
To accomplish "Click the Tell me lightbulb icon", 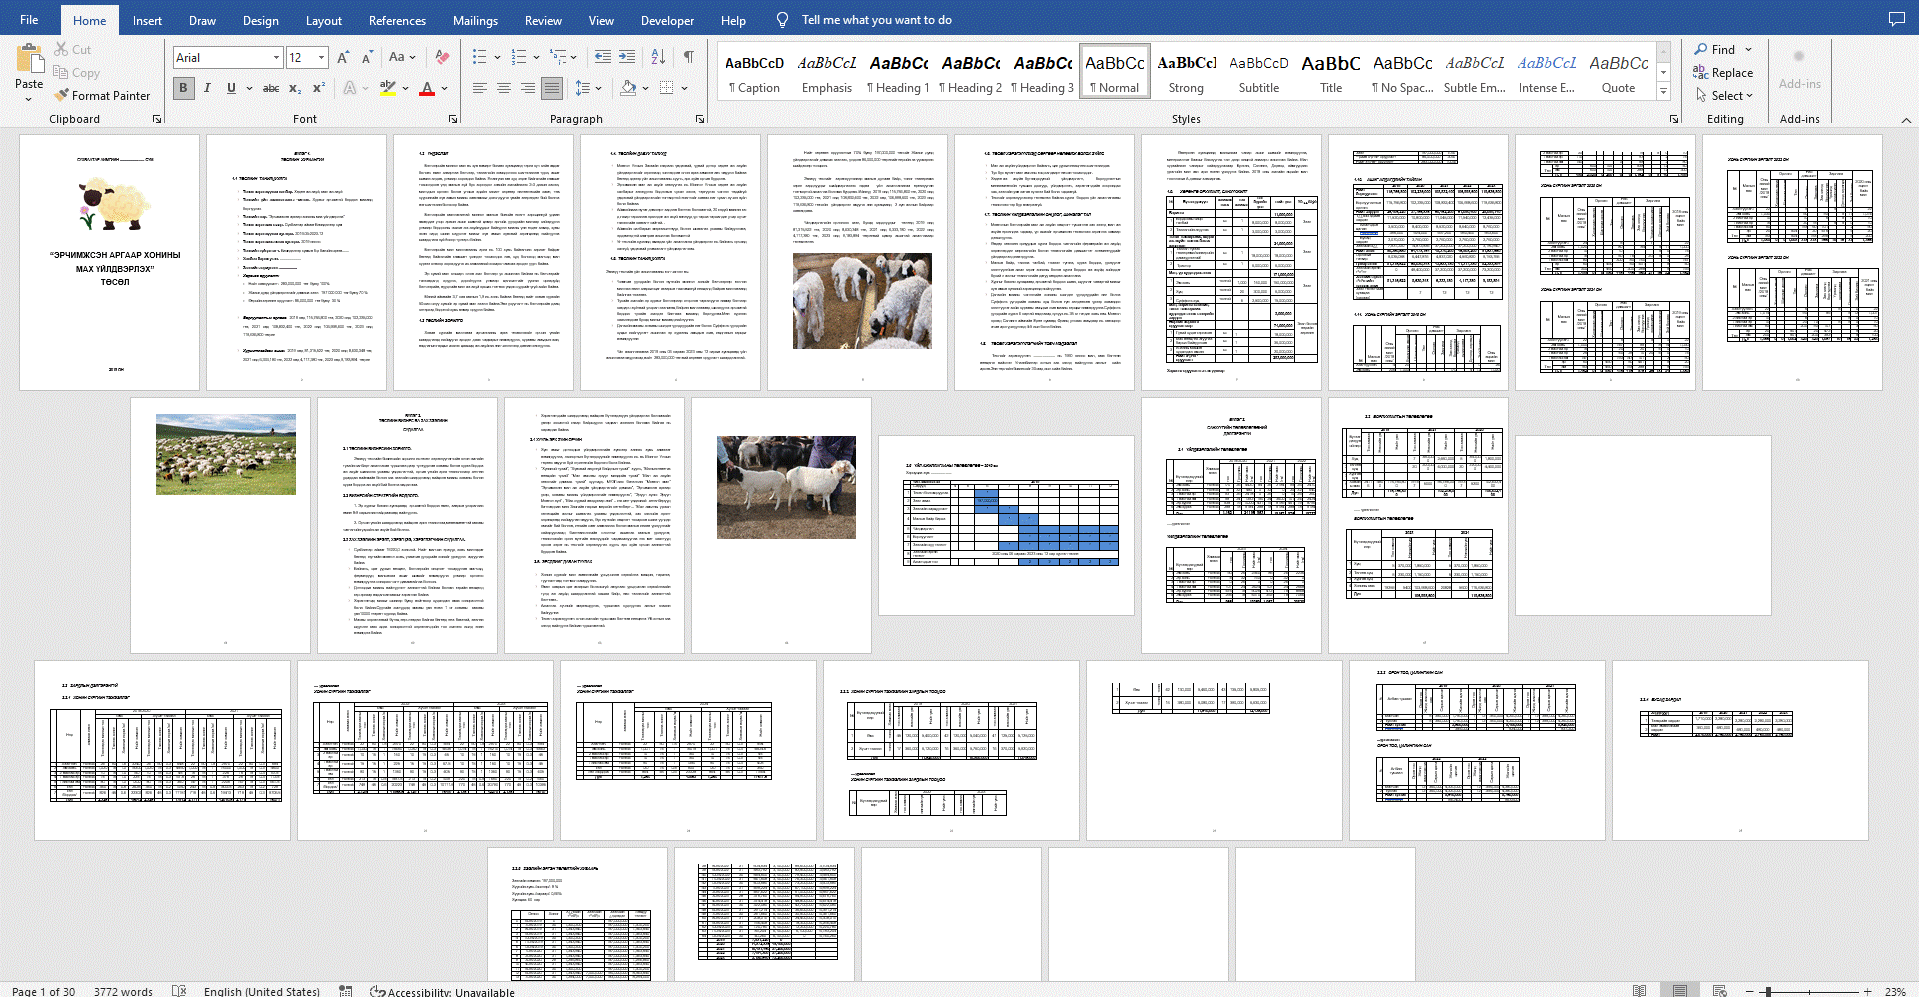I will [782, 20].
